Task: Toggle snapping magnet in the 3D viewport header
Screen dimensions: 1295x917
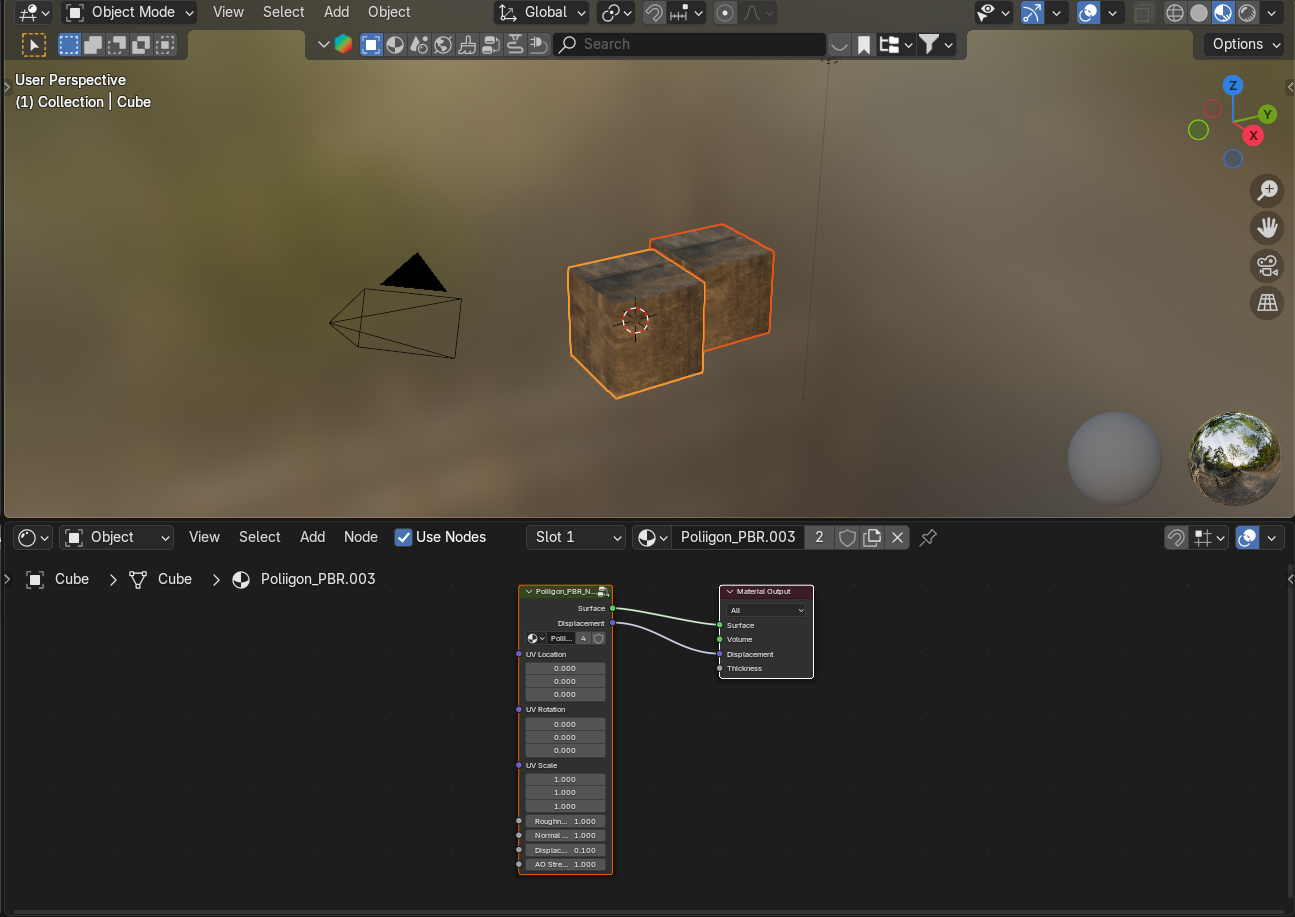Action: (654, 13)
